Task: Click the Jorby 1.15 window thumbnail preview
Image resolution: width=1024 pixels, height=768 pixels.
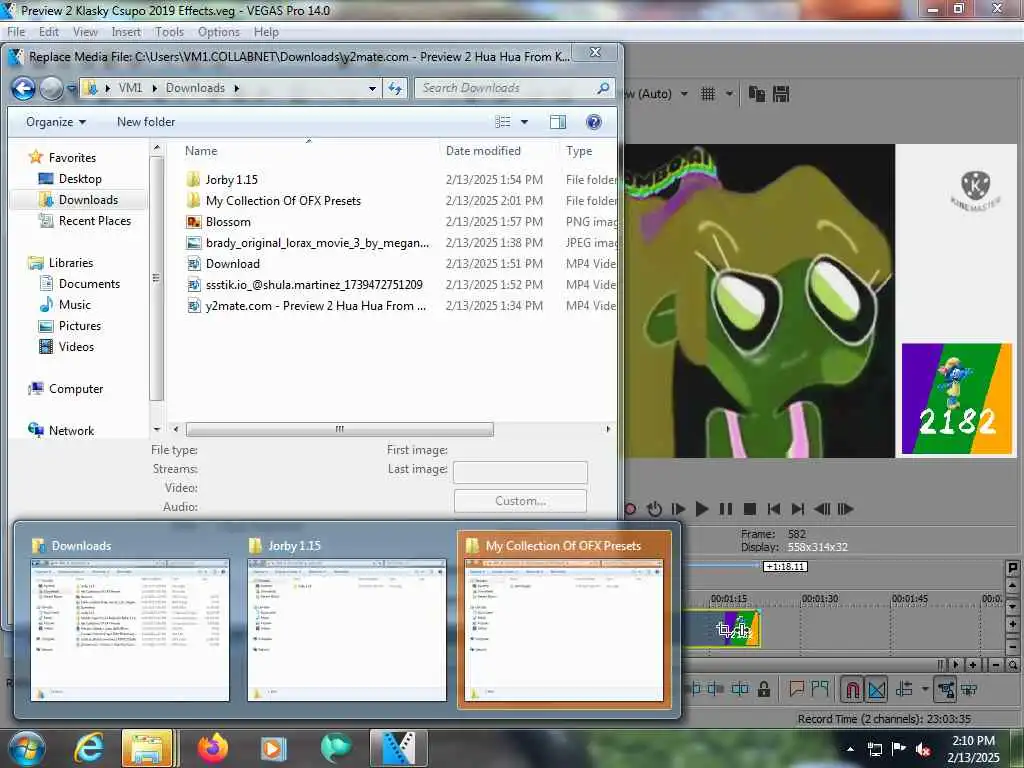Action: [x=347, y=630]
